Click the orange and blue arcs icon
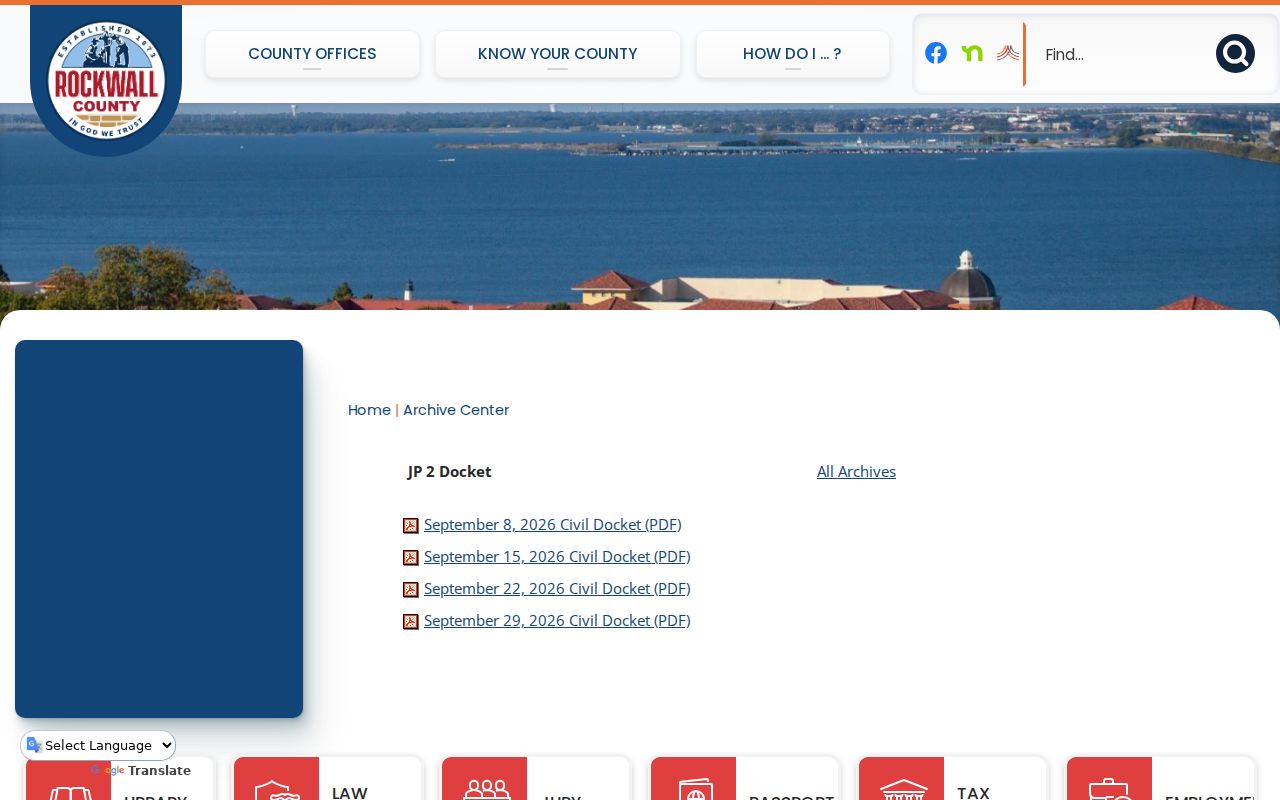 tap(1008, 53)
